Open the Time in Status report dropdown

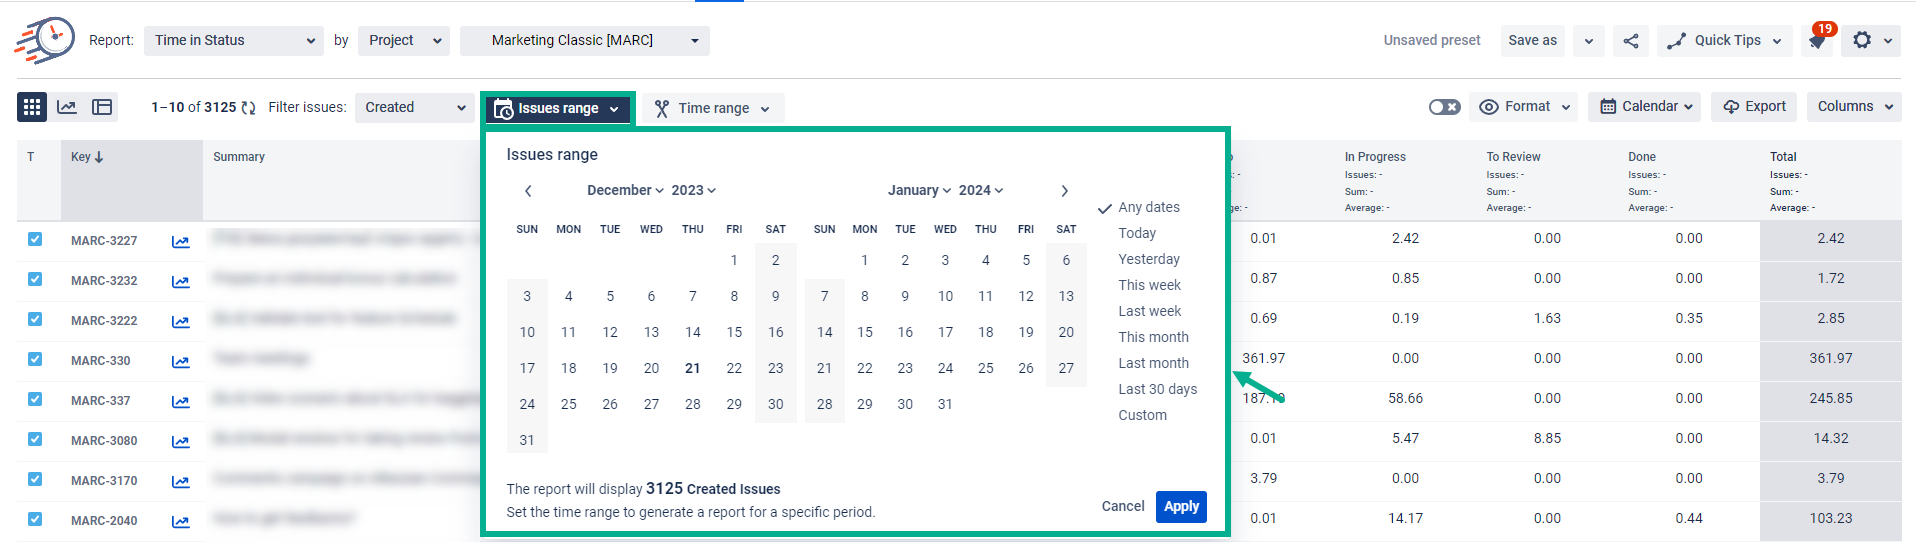pyautogui.click(x=234, y=41)
